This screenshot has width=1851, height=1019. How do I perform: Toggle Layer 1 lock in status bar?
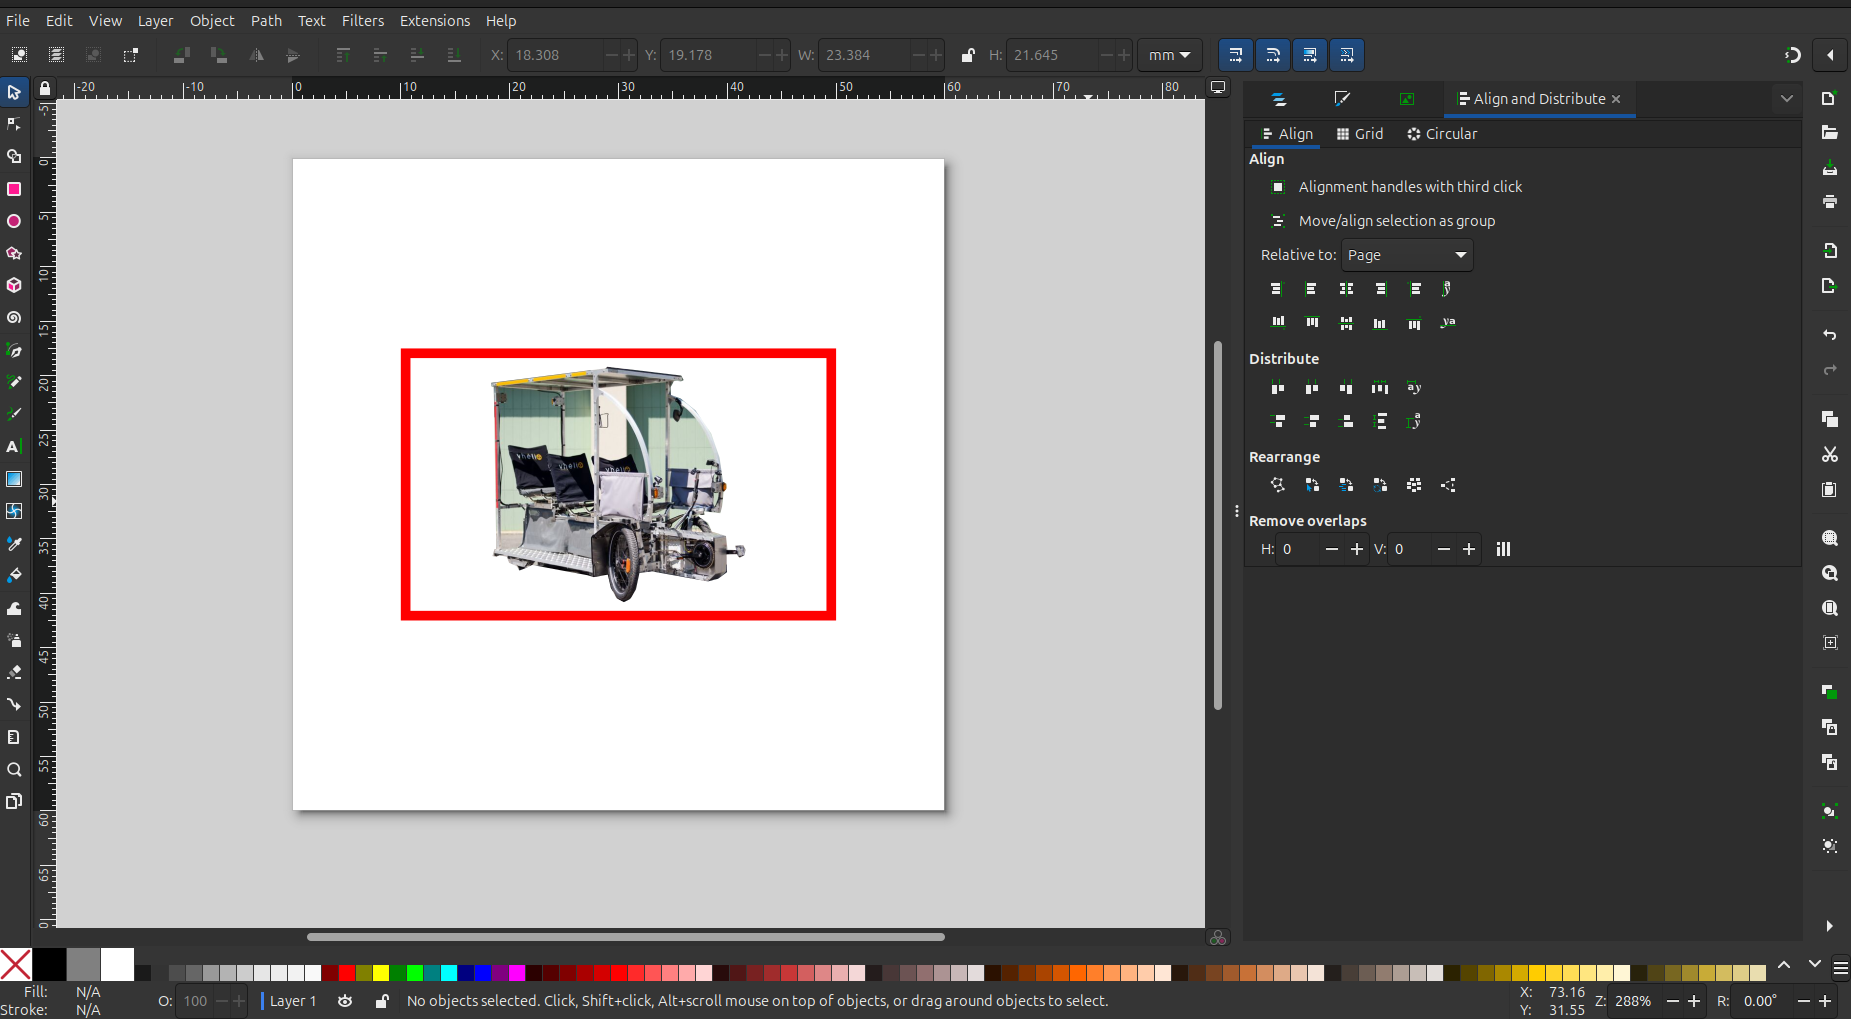click(382, 1001)
